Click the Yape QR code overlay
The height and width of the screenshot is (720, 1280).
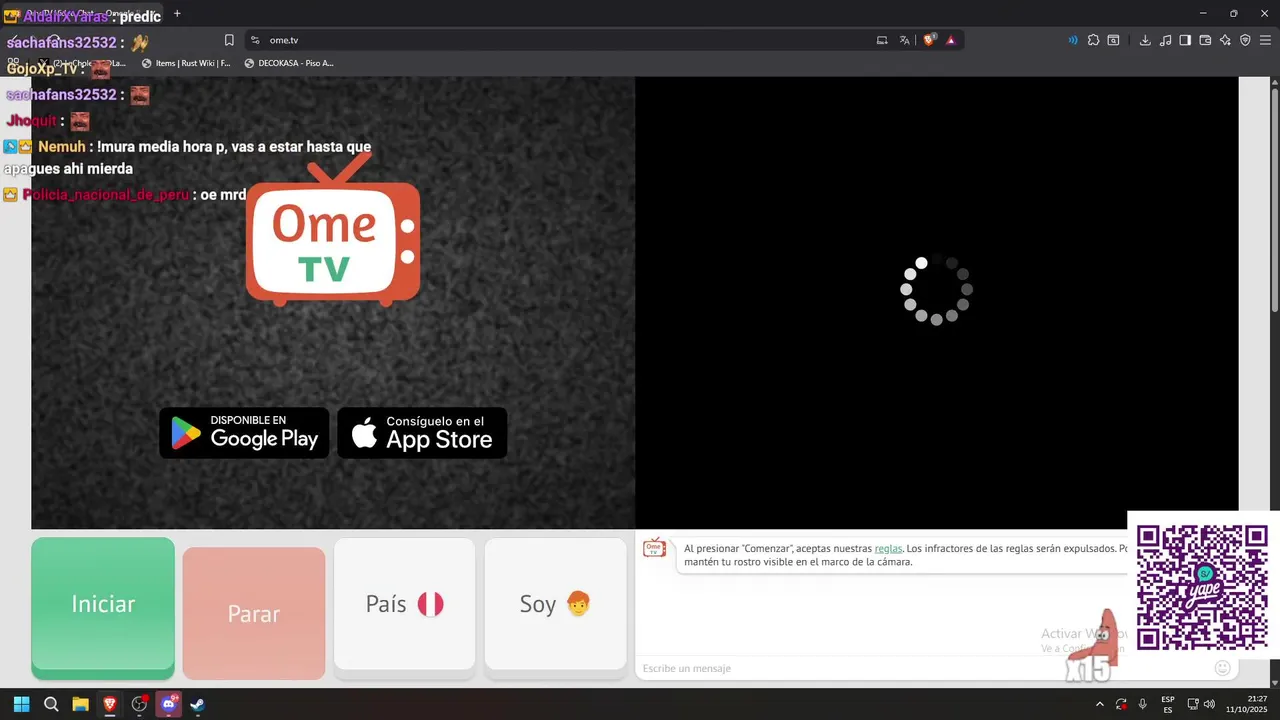click(1203, 587)
